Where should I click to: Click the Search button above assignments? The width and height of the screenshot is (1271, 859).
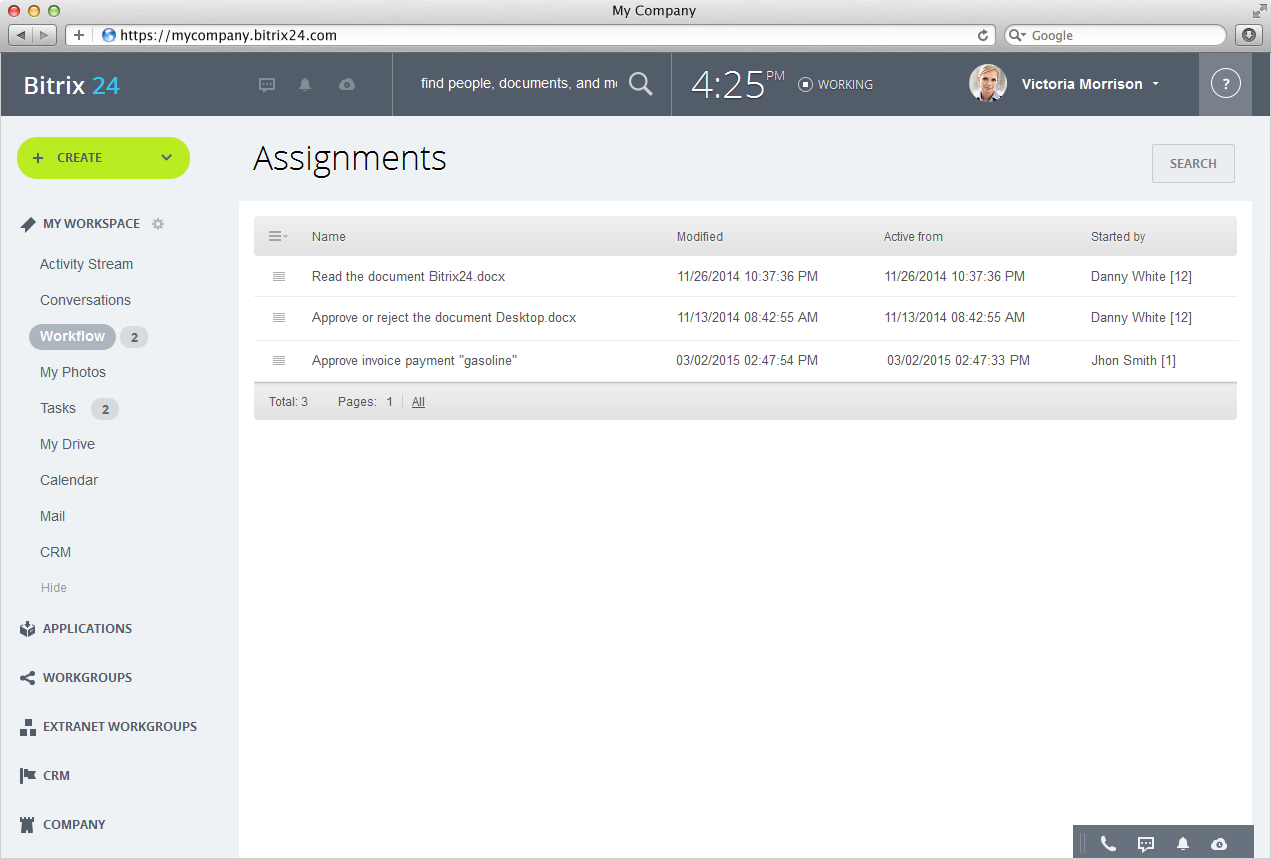pyautogui.click(x=1193, y=164)
